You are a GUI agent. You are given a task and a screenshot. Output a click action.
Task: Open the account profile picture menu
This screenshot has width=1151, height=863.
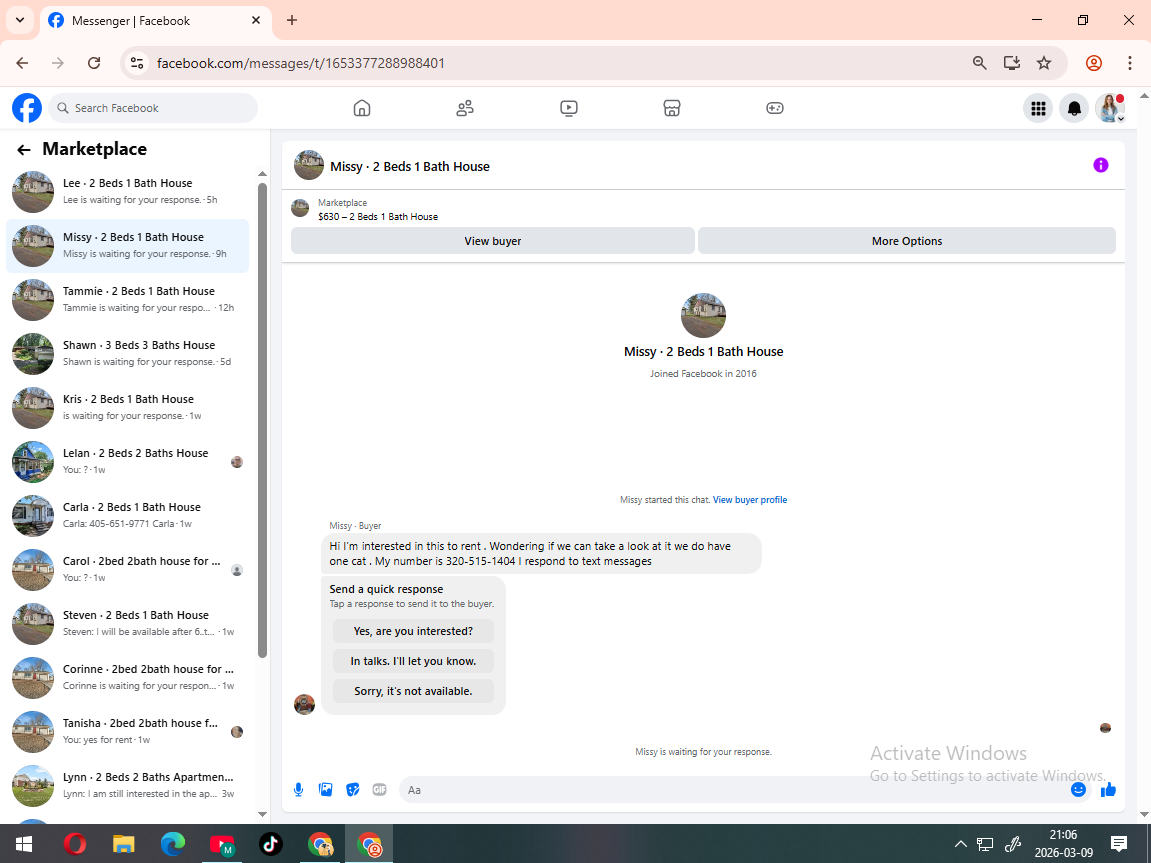[1110, 109]
